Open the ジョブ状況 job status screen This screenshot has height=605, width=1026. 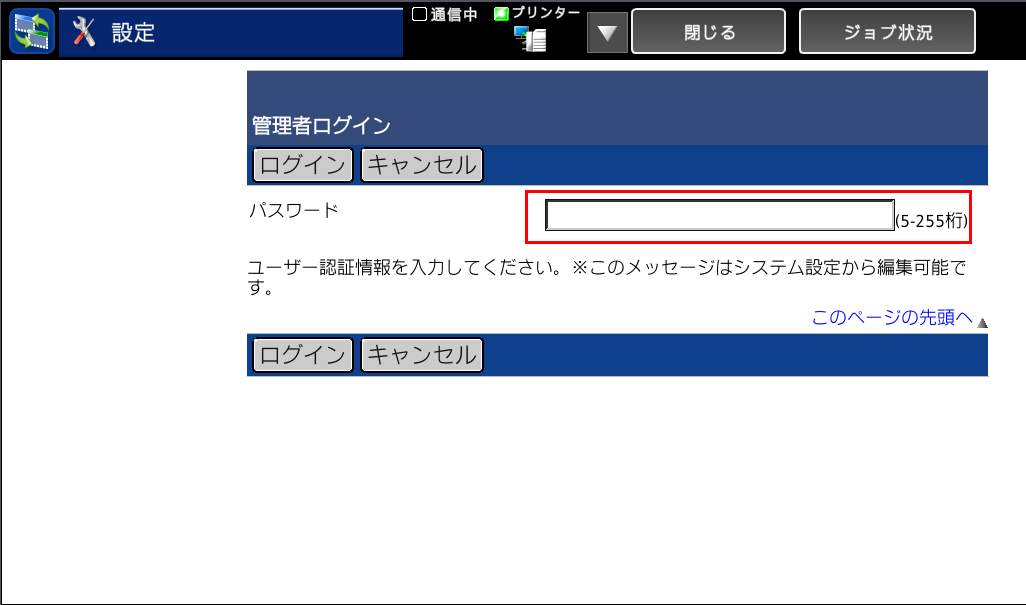[x=887, y=32]
